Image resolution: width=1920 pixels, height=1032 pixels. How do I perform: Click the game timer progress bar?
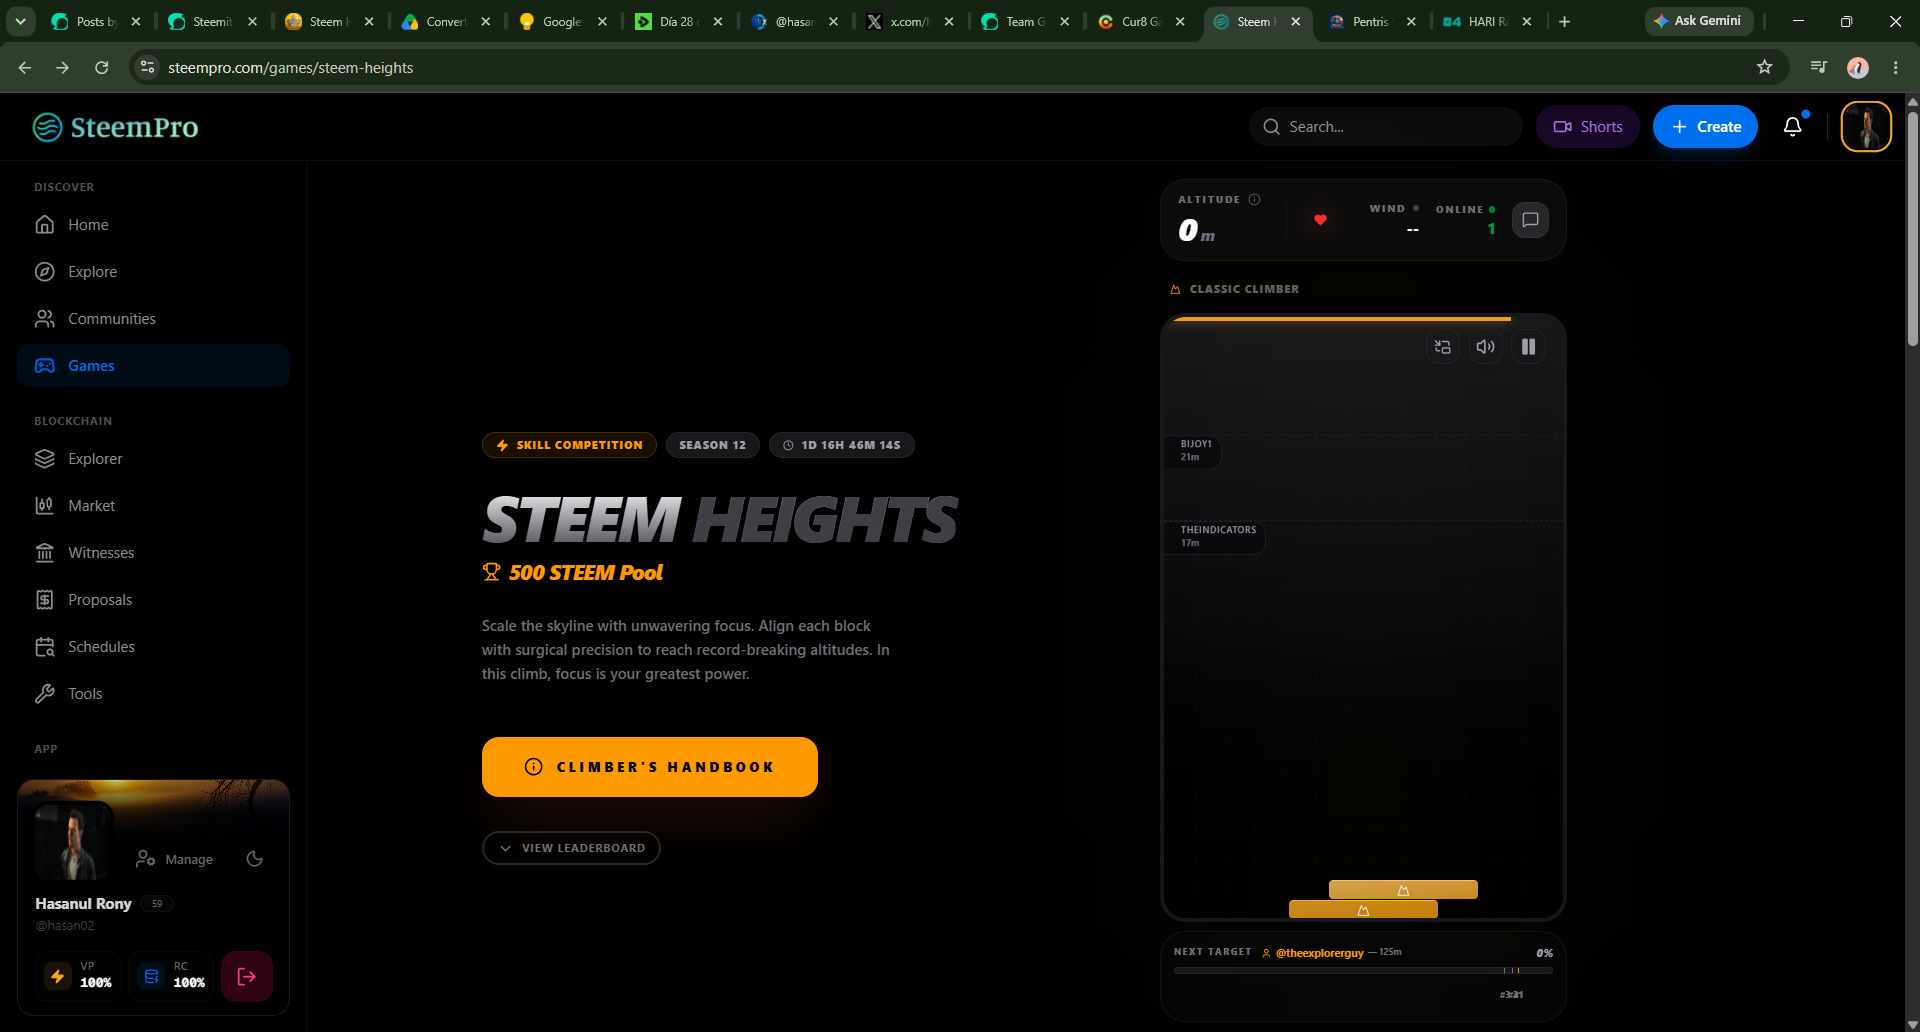1341,319
